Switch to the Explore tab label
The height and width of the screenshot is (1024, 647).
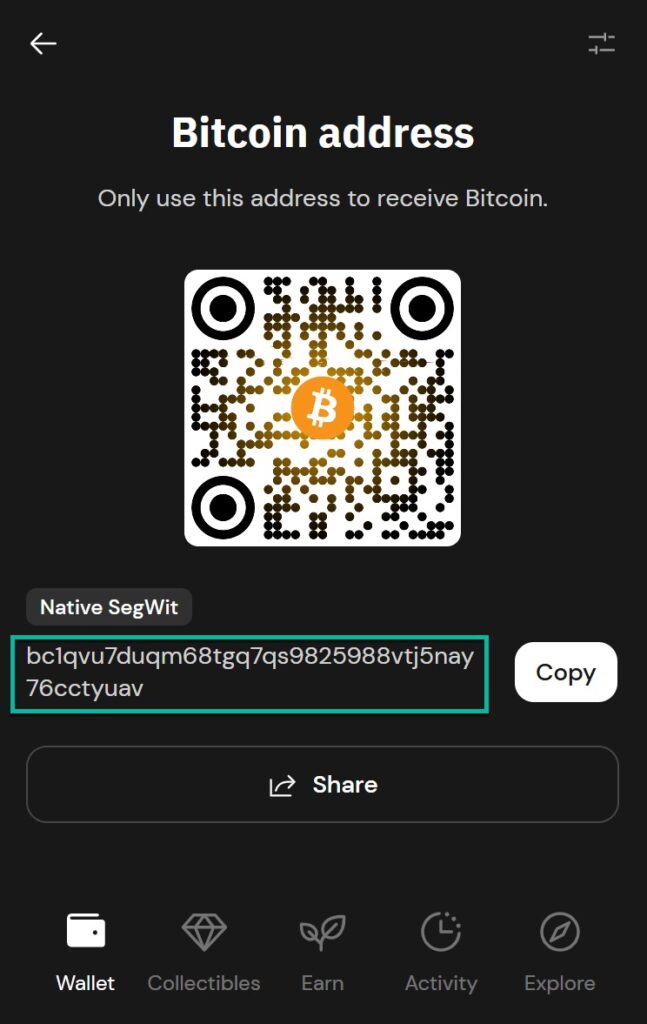(560, 984)
